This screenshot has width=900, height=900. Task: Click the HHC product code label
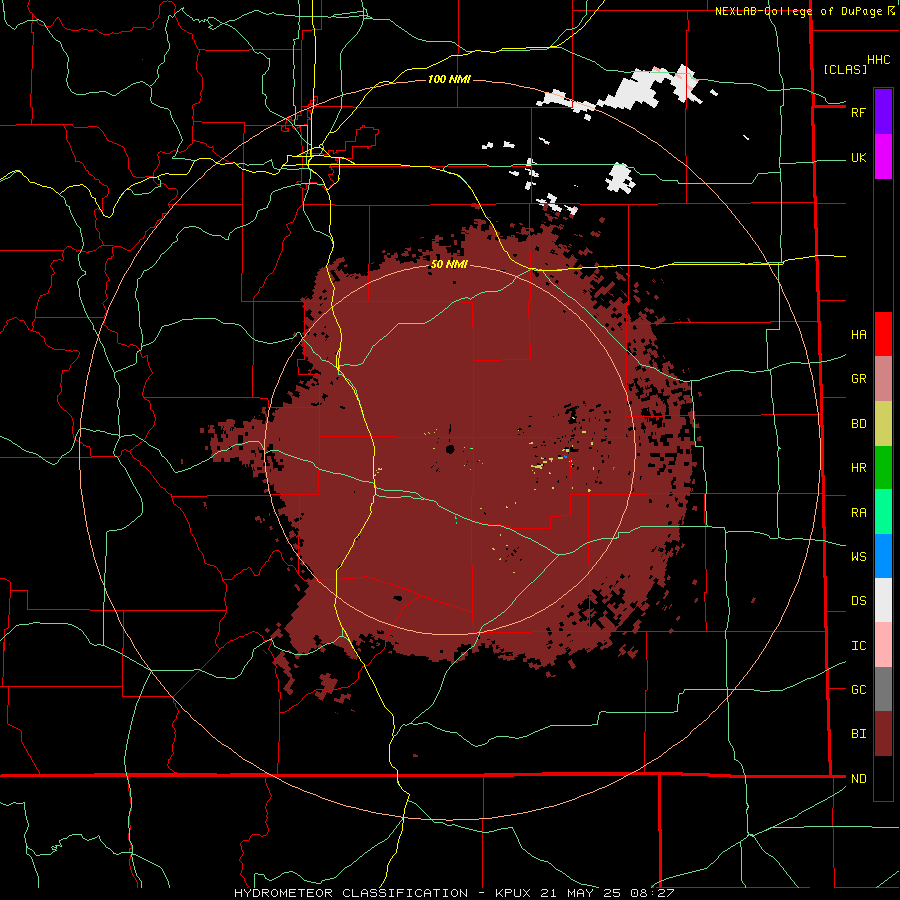click(x=879, y=60)
